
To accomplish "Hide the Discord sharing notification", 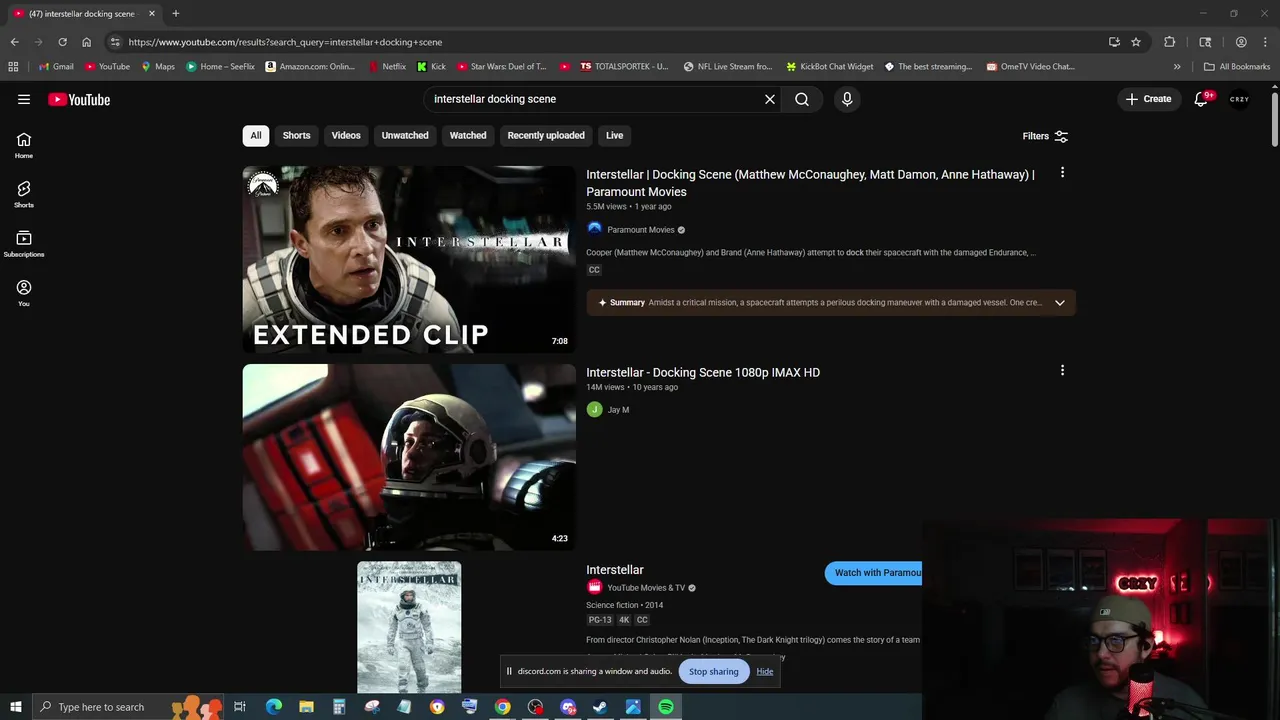I will pyautogui.click(x=765, y=672).
